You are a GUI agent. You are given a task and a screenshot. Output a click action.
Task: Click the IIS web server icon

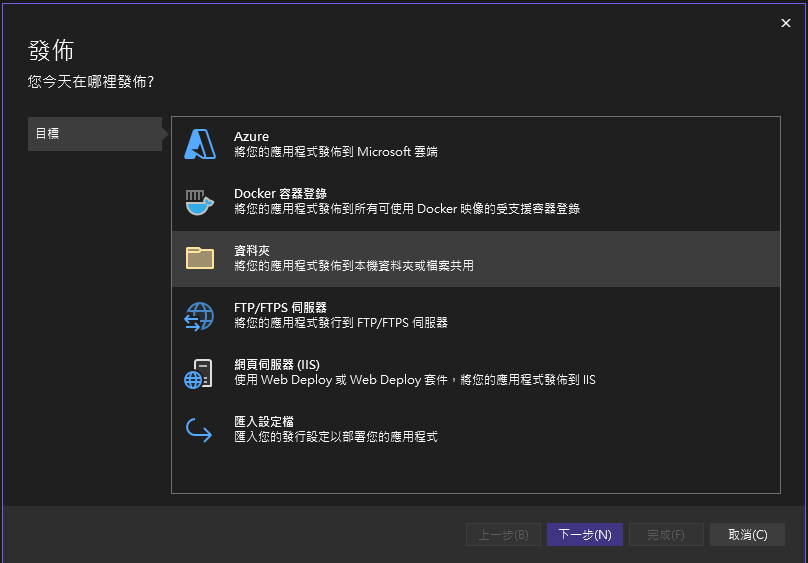tap(199, 373)
